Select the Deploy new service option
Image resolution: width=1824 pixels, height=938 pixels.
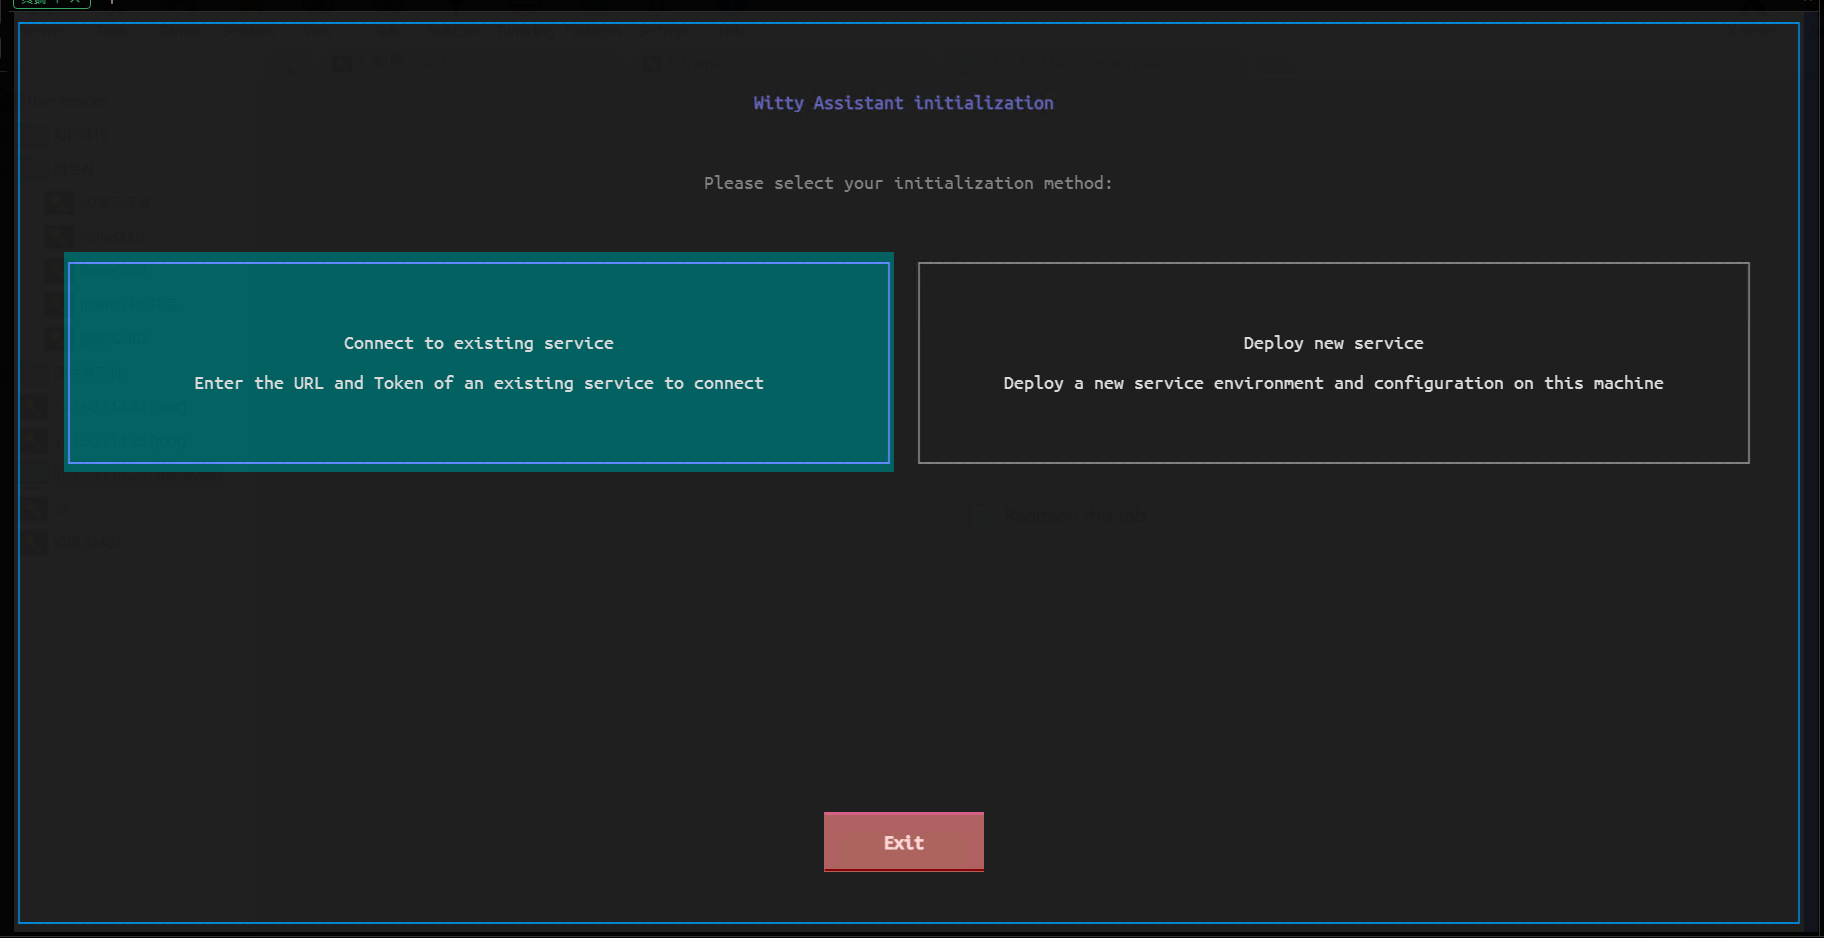pyautogui.click(x=1333, y=363)
